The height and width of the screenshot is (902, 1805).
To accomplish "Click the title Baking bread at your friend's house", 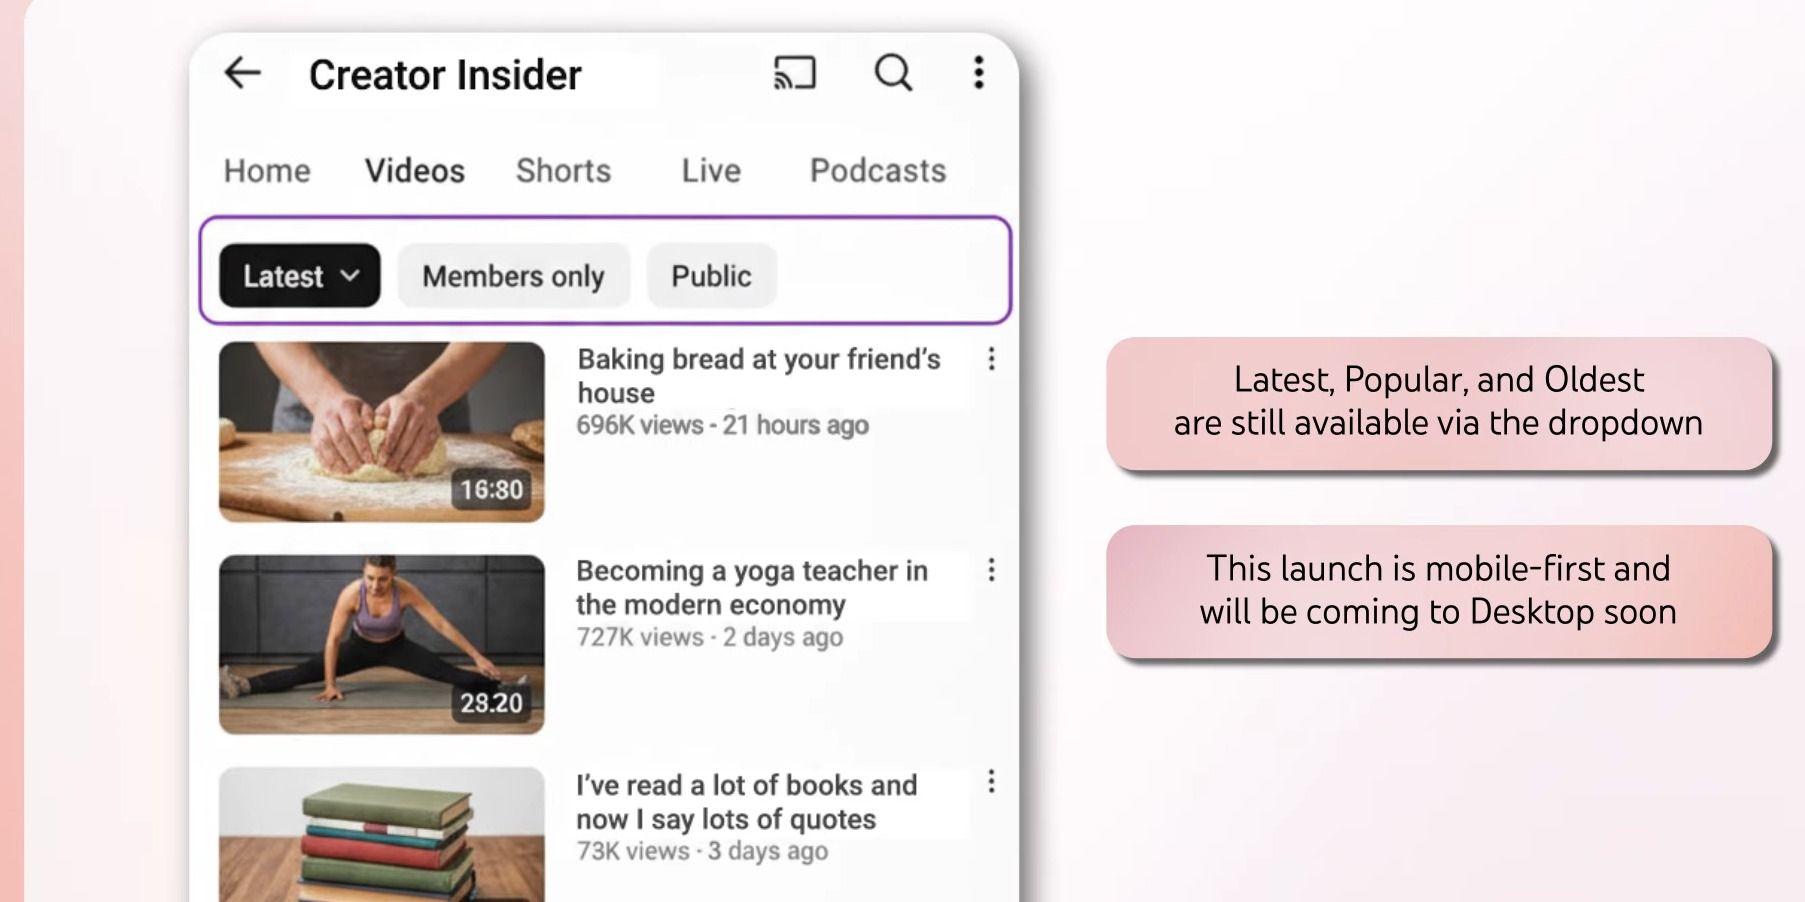I will [x=758, y=375].
